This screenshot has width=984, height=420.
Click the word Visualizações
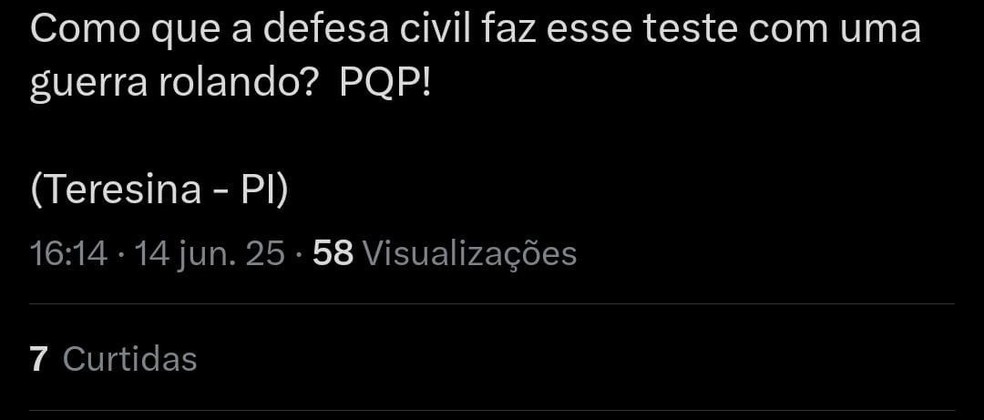click(470, 254)
